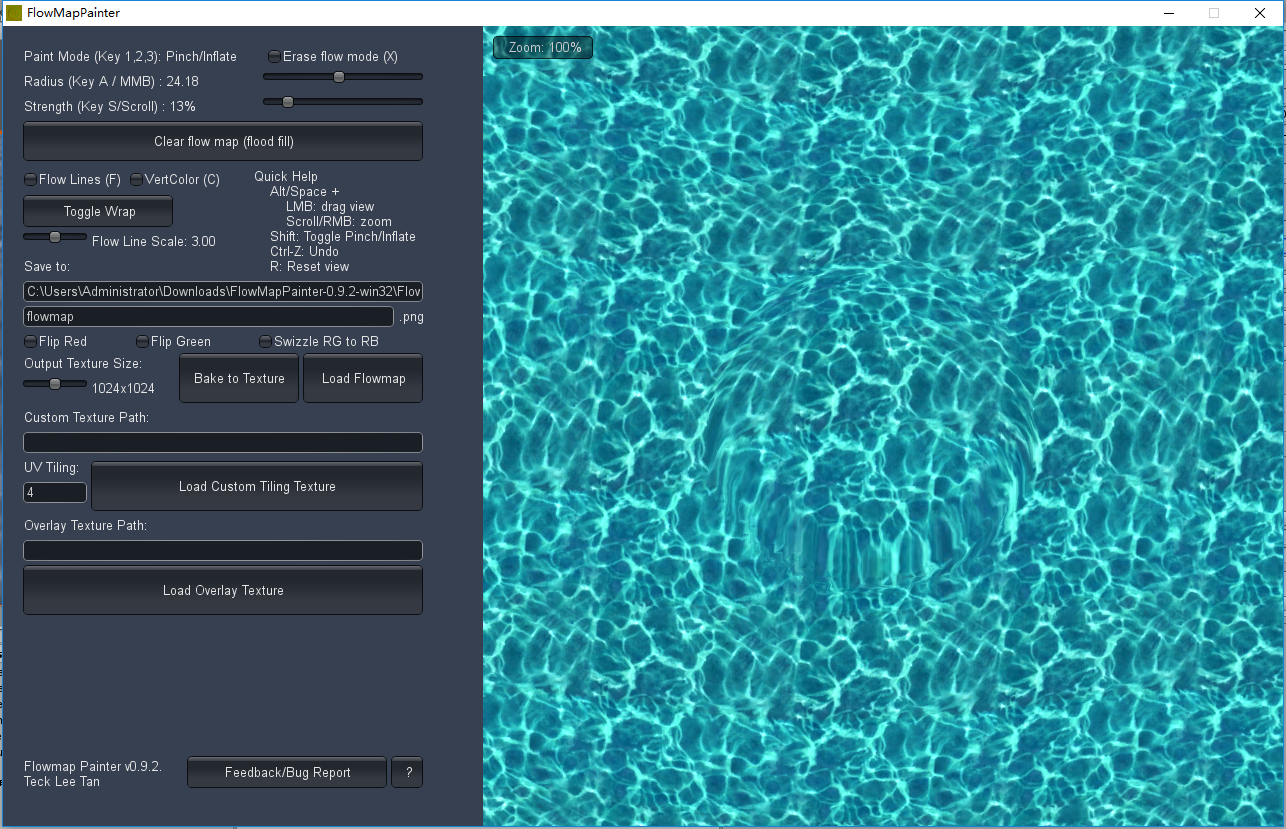
Task: Open the question mark help button
Action: [407, 772]
